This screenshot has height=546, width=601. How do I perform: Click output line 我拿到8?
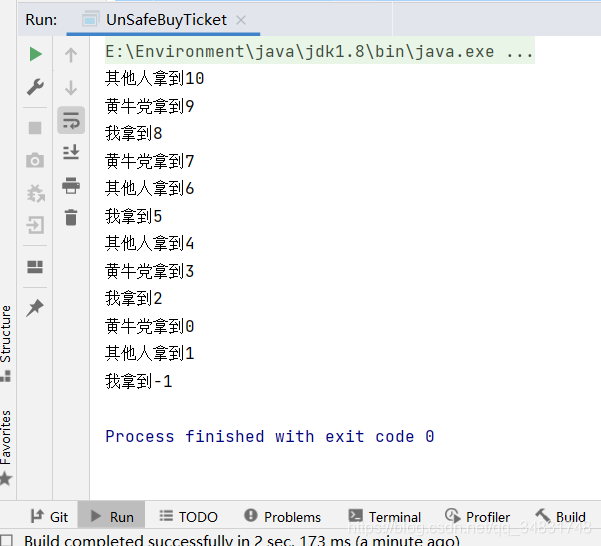pos(133,133)
